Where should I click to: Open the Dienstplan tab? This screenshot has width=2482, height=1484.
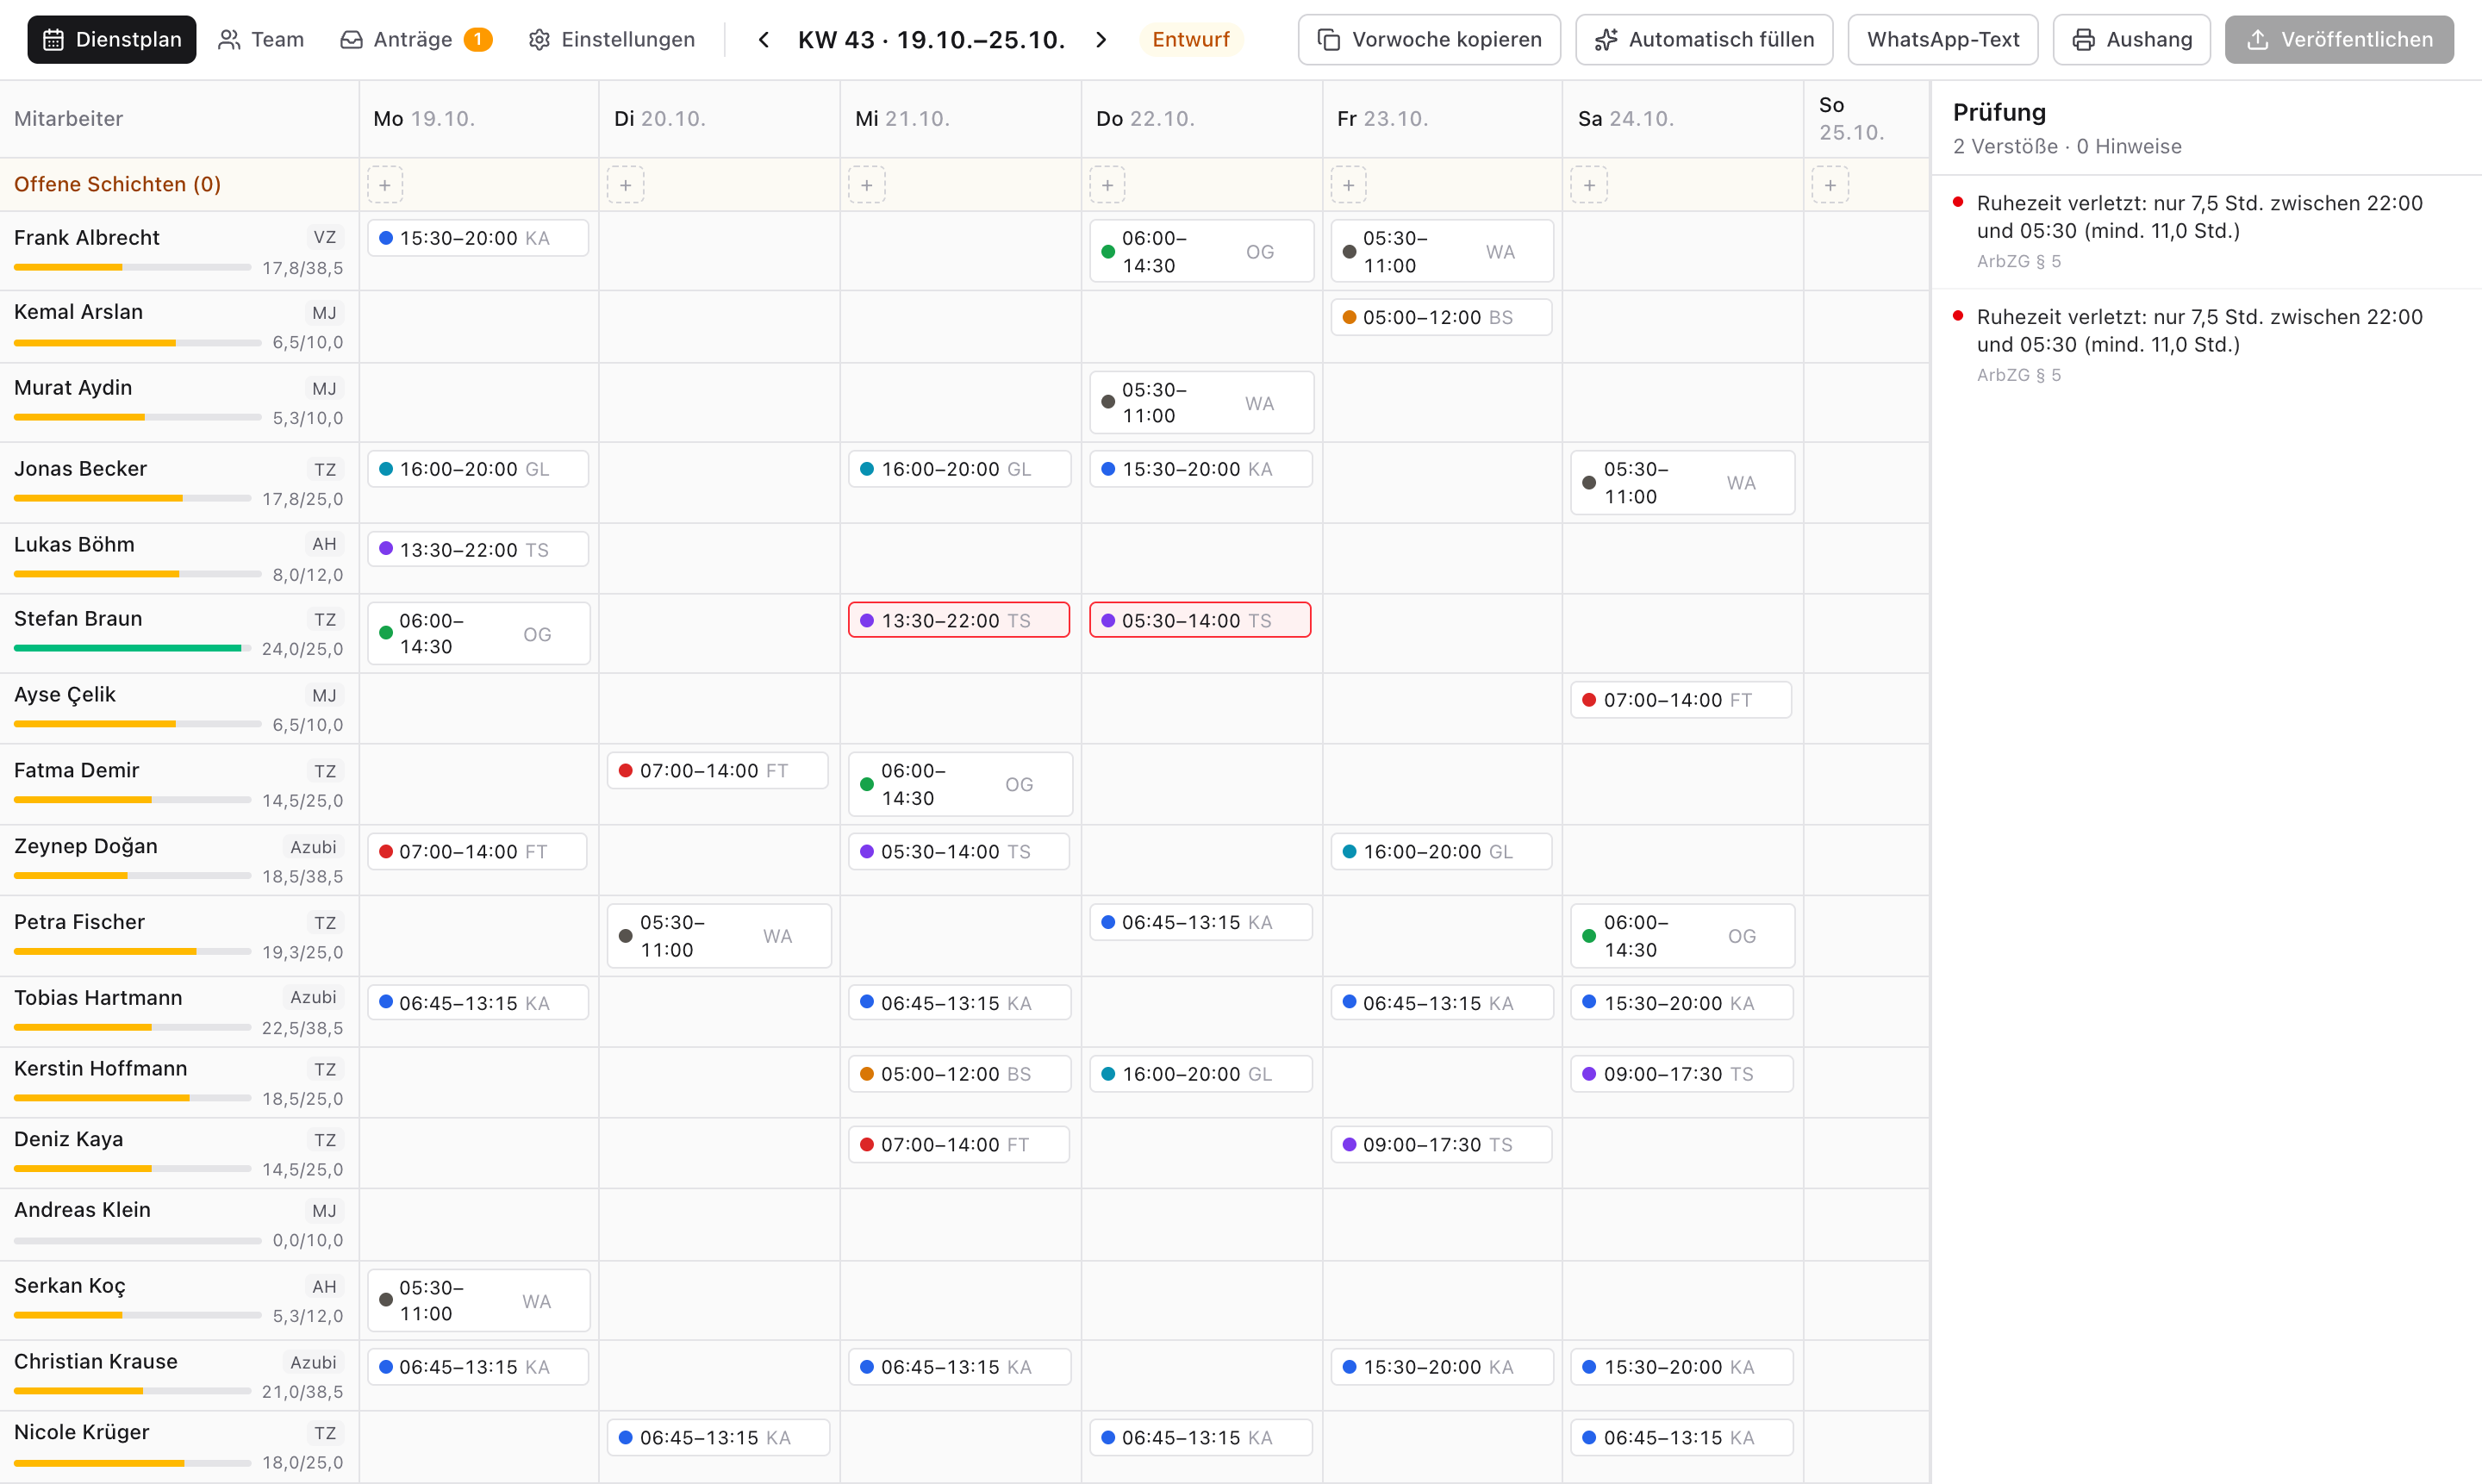click(x=112, y=39)
